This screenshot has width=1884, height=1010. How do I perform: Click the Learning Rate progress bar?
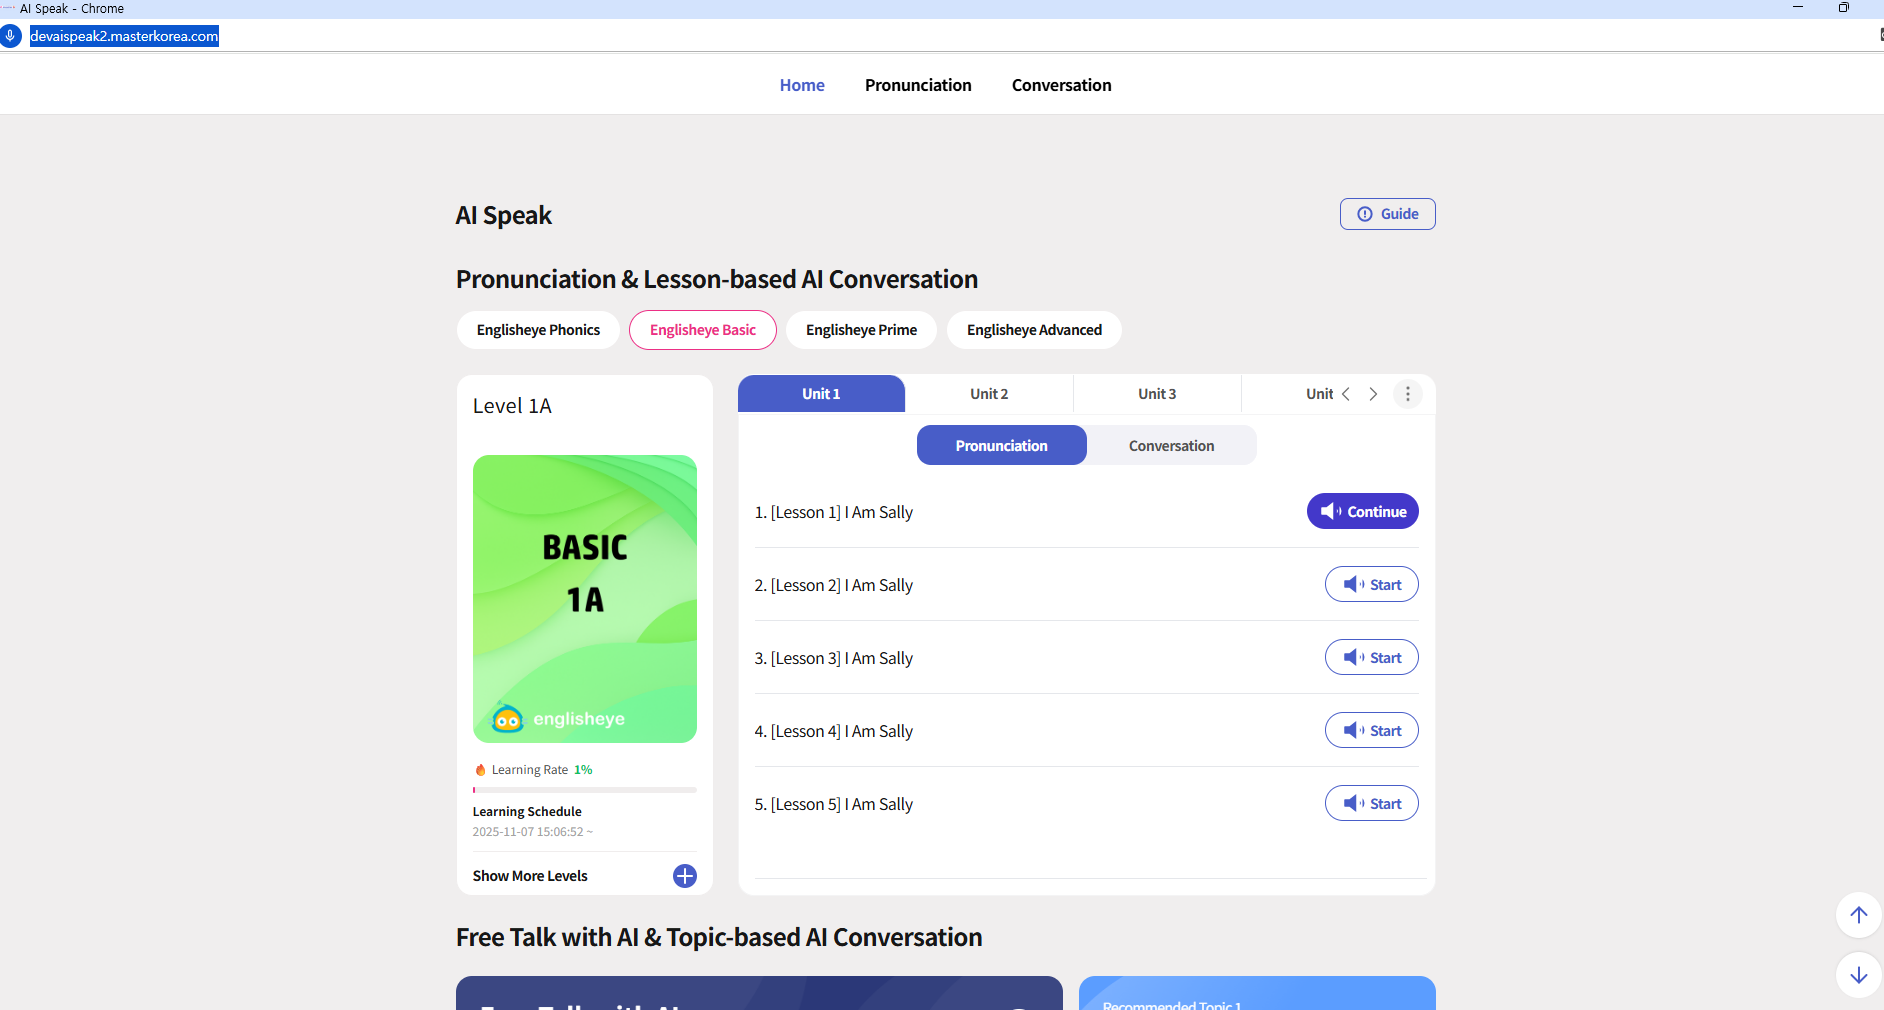584,790
